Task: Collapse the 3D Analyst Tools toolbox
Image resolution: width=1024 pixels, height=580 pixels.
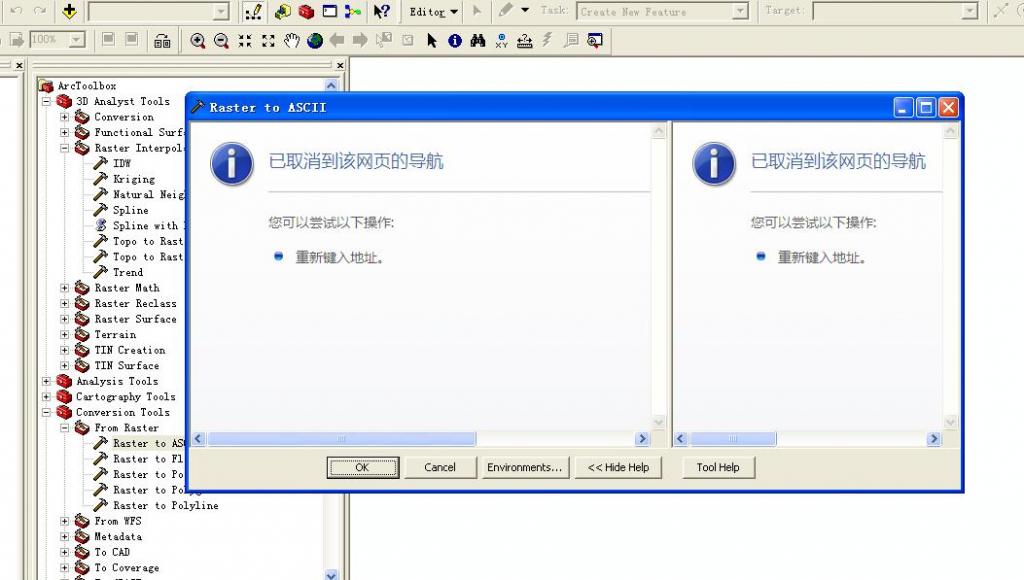Action: (x=46, y=101)
